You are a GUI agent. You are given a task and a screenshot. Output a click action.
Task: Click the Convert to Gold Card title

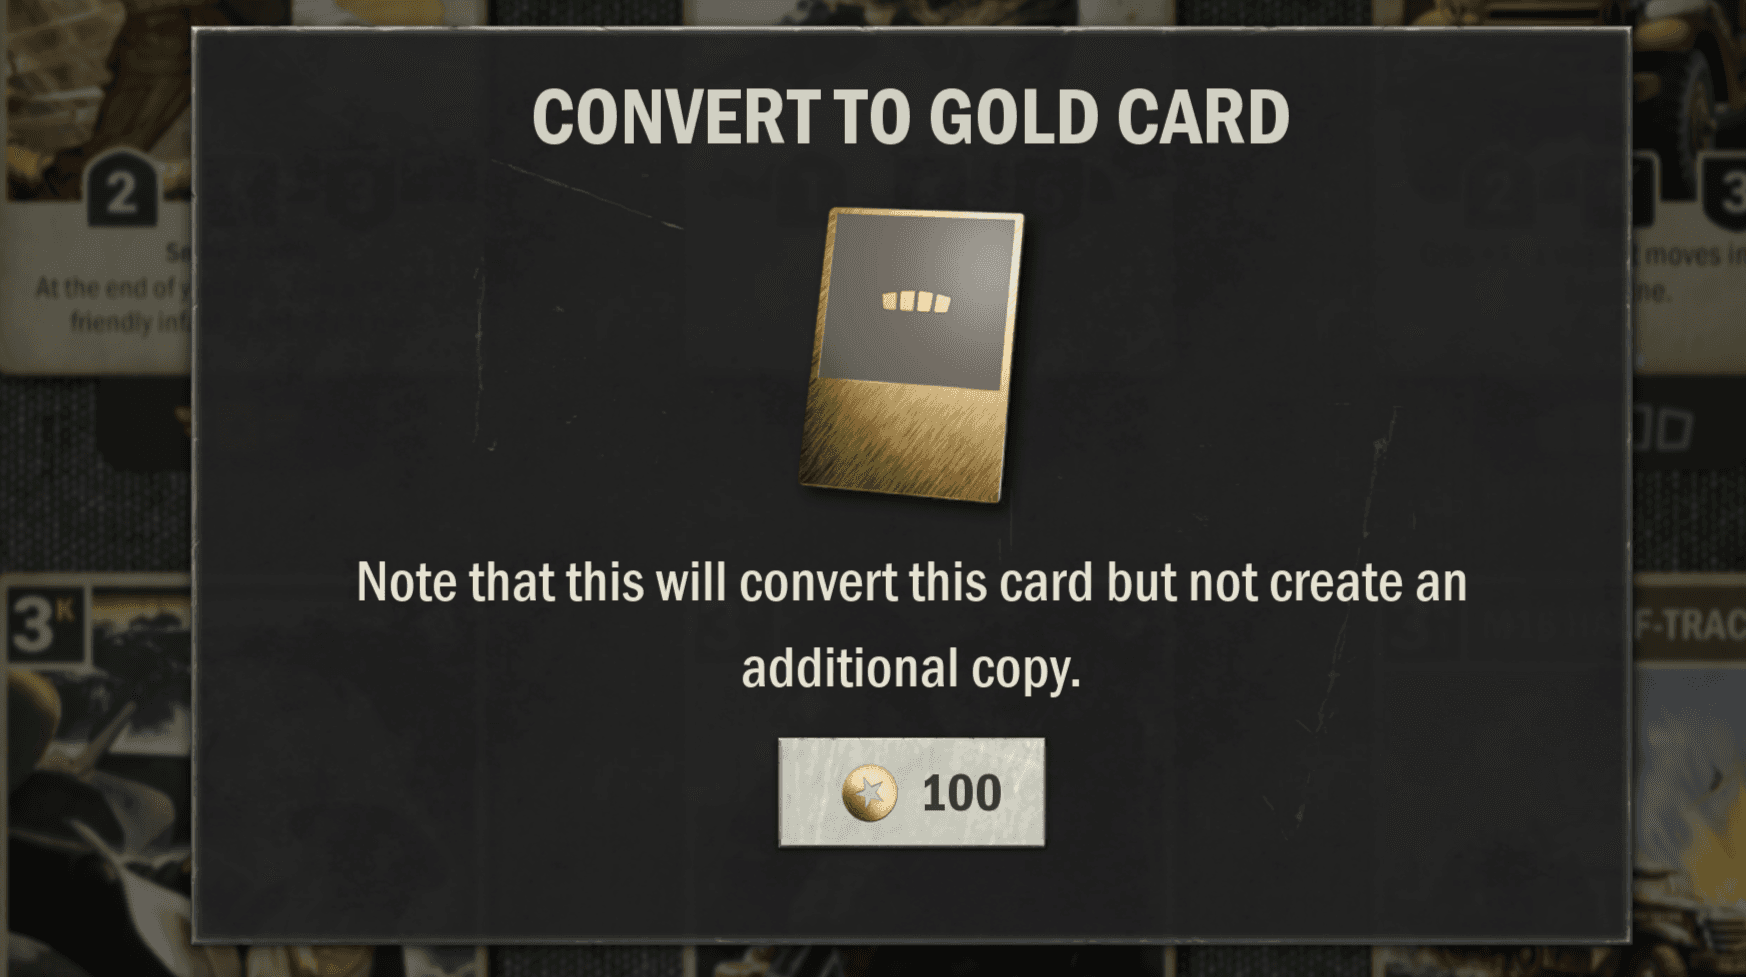pyautogui.click(x=910, y=117)
